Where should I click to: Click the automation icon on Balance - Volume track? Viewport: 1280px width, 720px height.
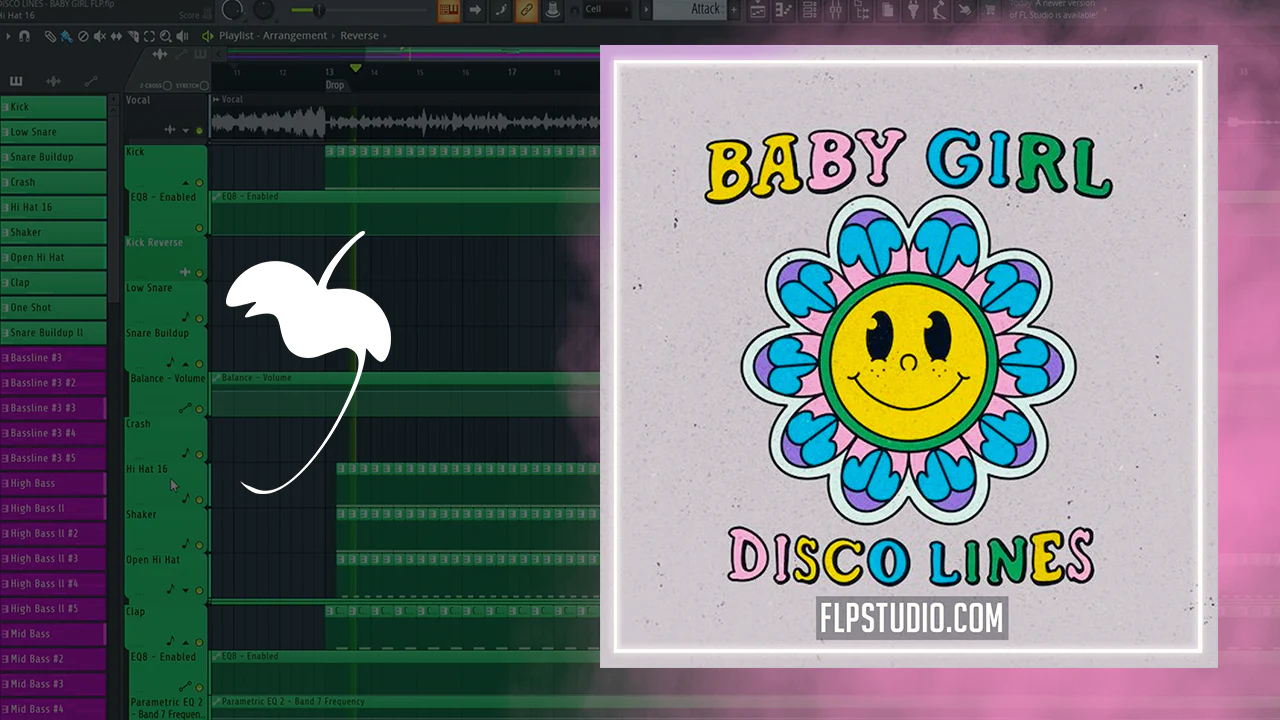click(185, 408)
